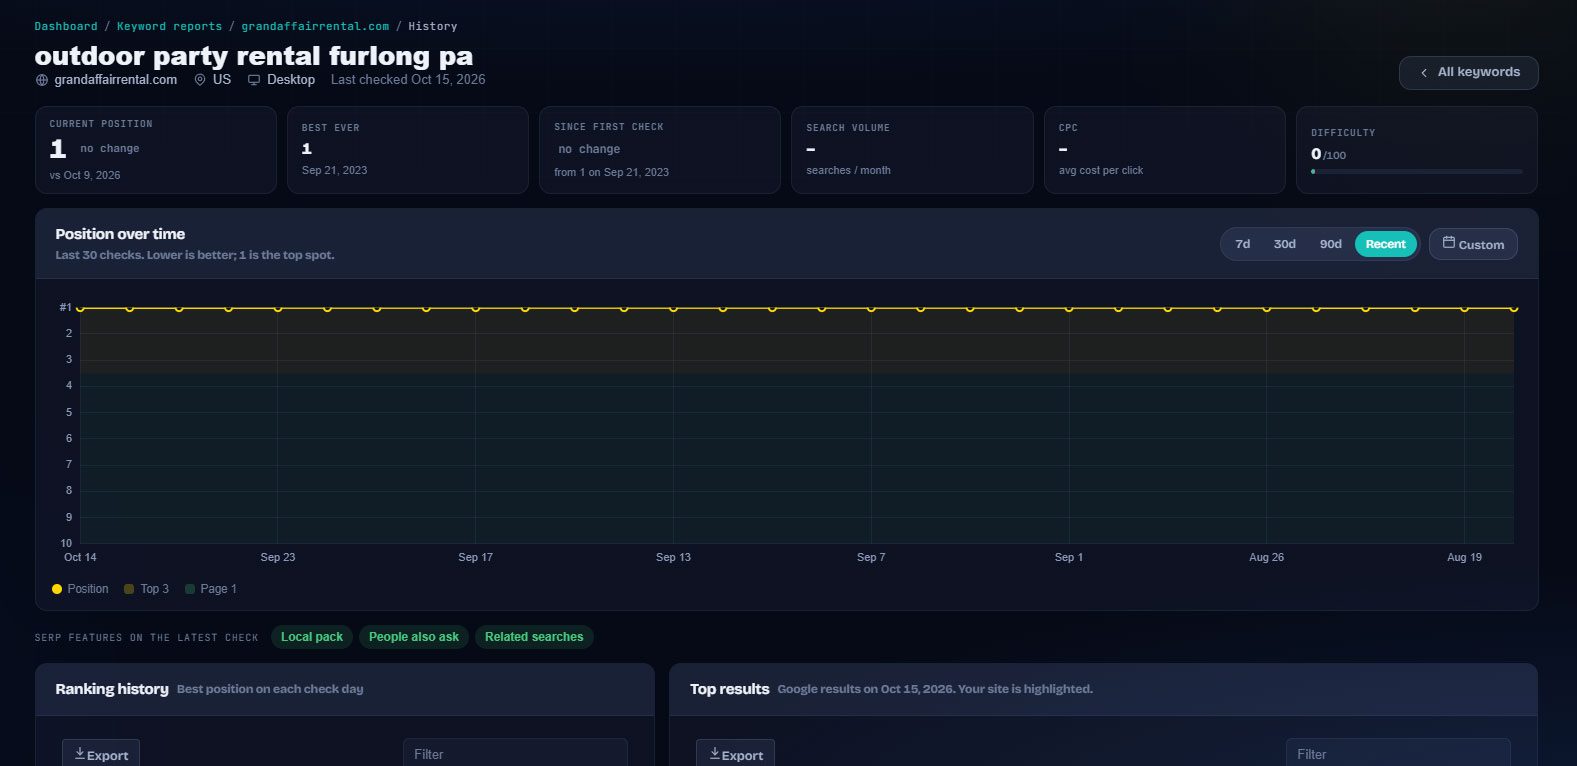Click the Sep 1 axis label
This screenshot has width=1577, height=766.
[x=1069, y=557]
